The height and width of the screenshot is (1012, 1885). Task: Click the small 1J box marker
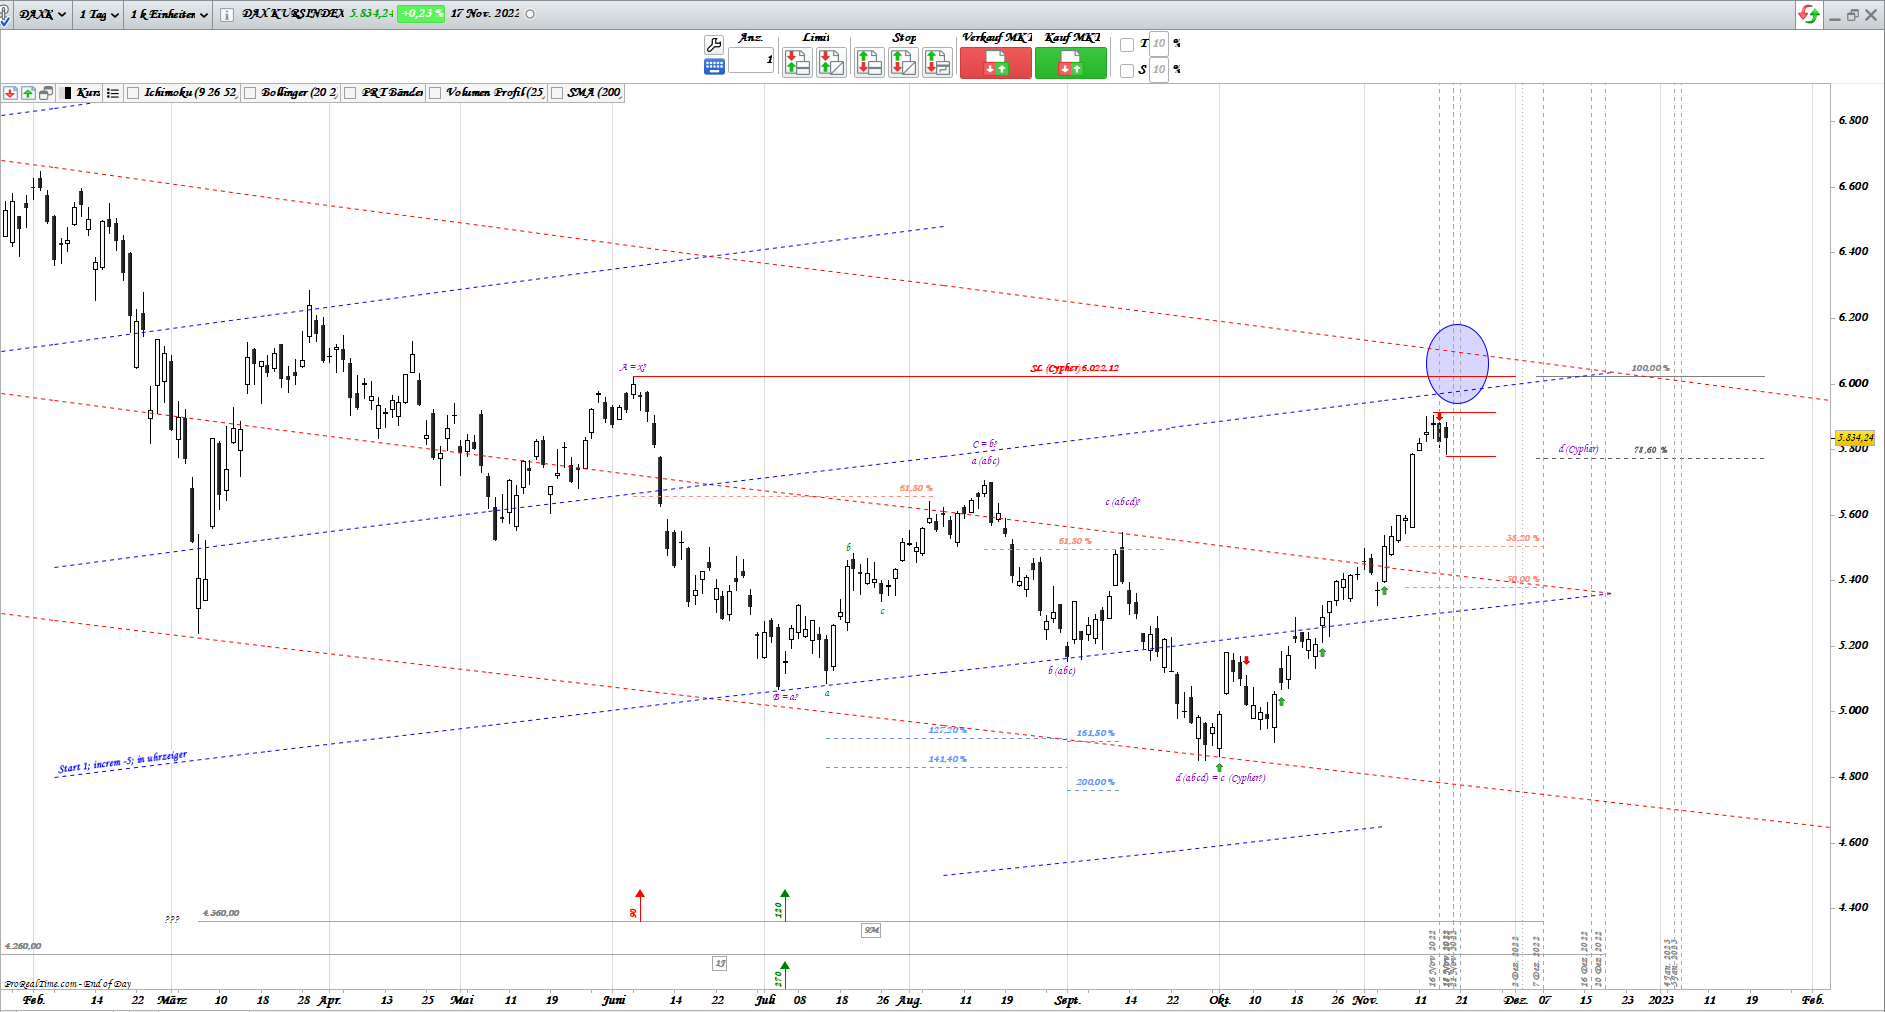720,963
